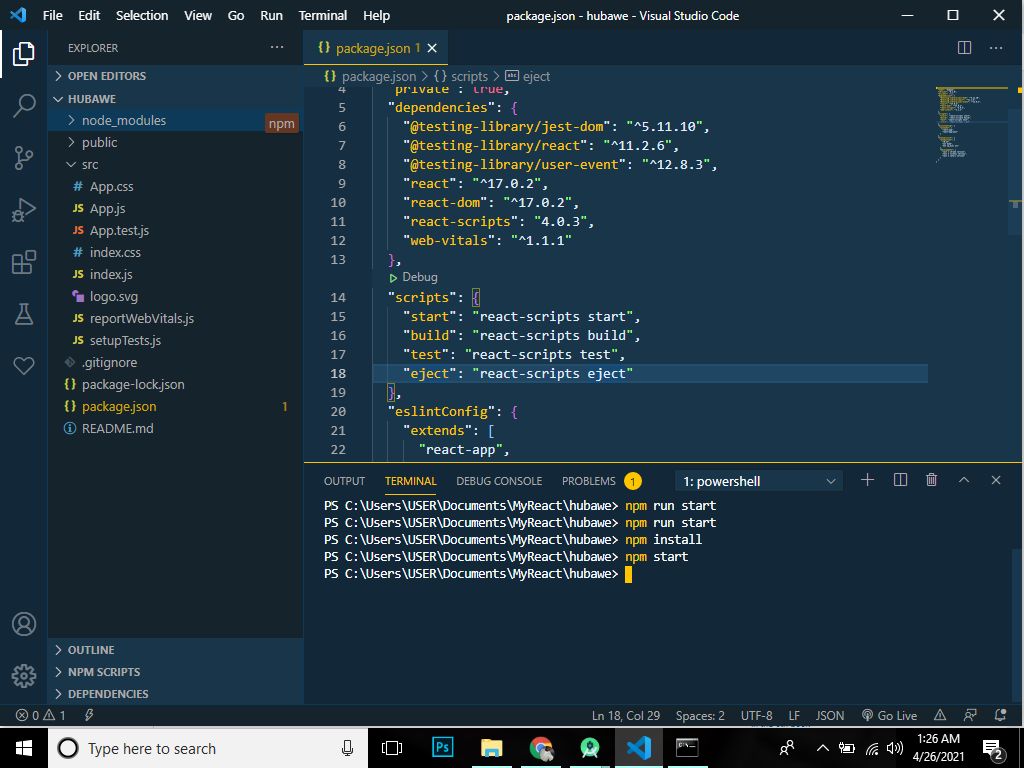
Task: Click errors and warnings count in status bar
Action: click(40, 715)
